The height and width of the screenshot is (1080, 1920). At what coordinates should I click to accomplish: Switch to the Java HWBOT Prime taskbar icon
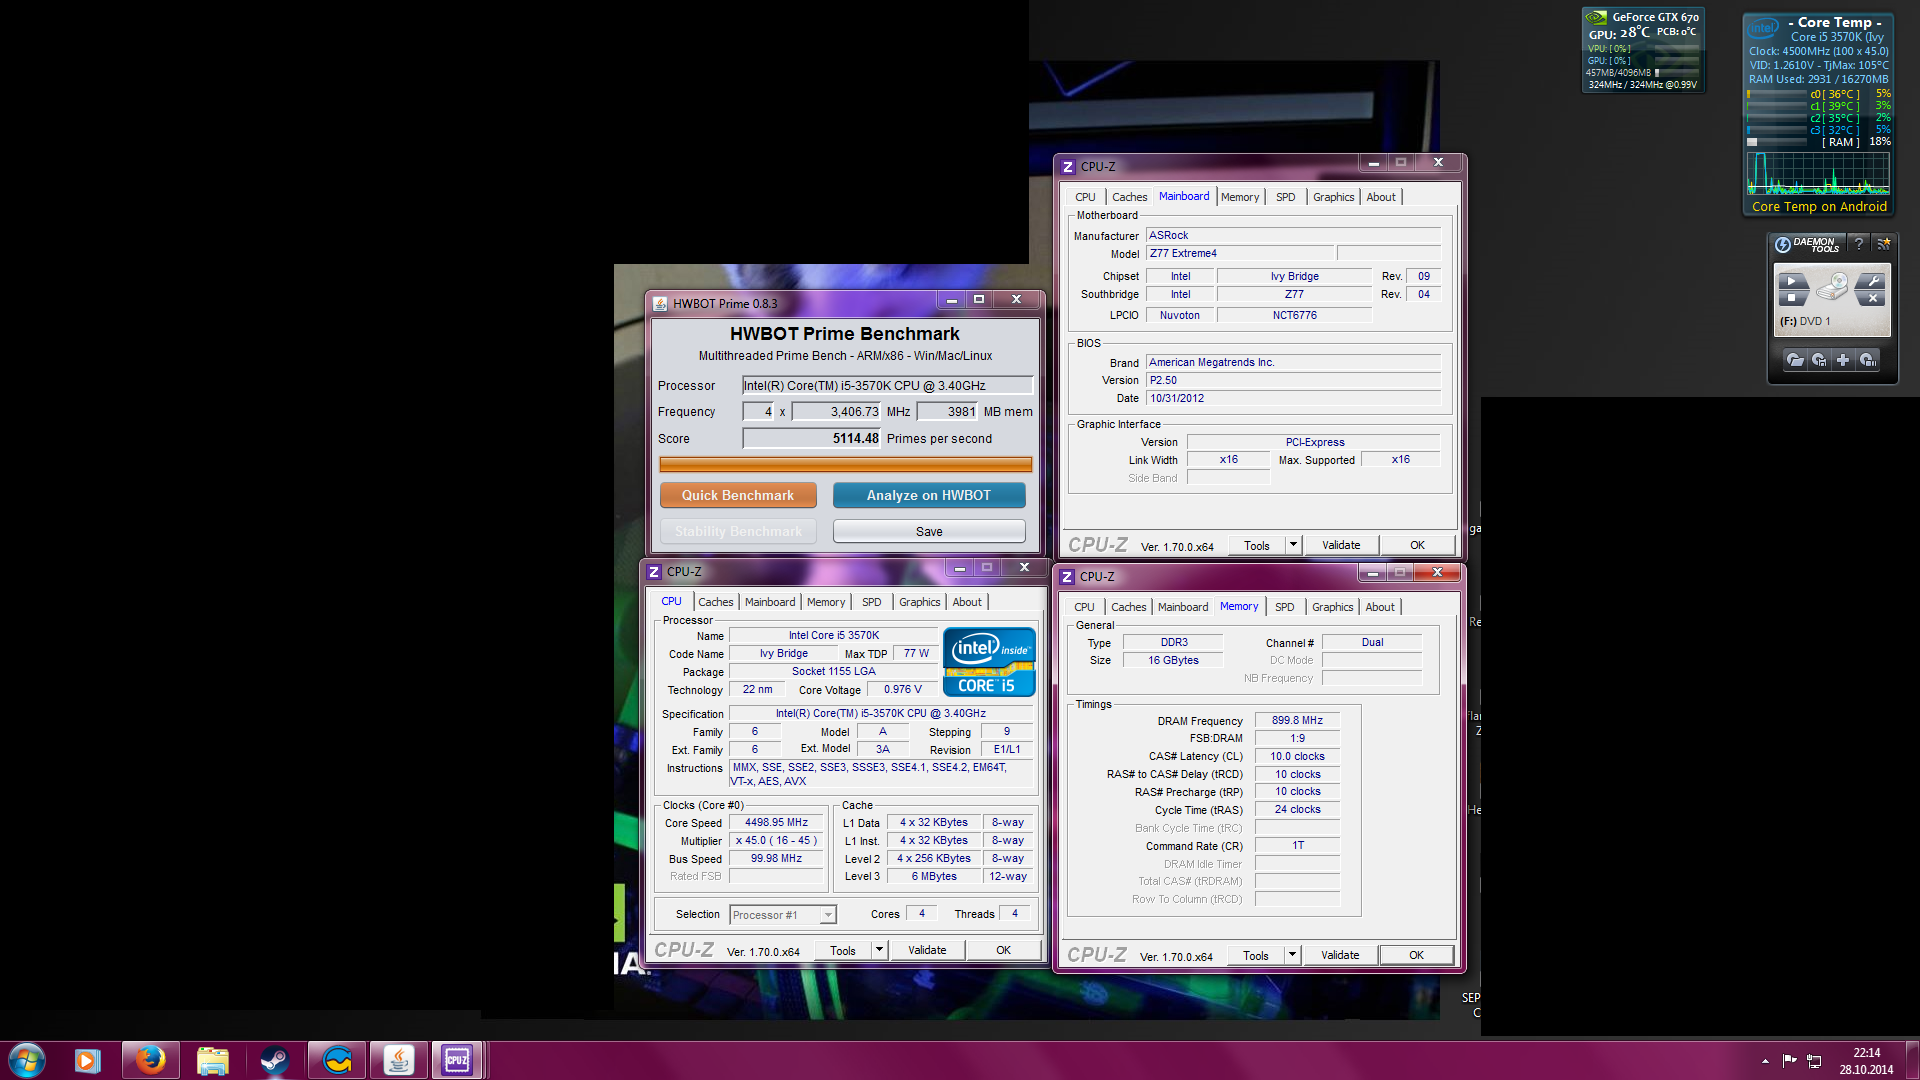(x=399, y=1060)
